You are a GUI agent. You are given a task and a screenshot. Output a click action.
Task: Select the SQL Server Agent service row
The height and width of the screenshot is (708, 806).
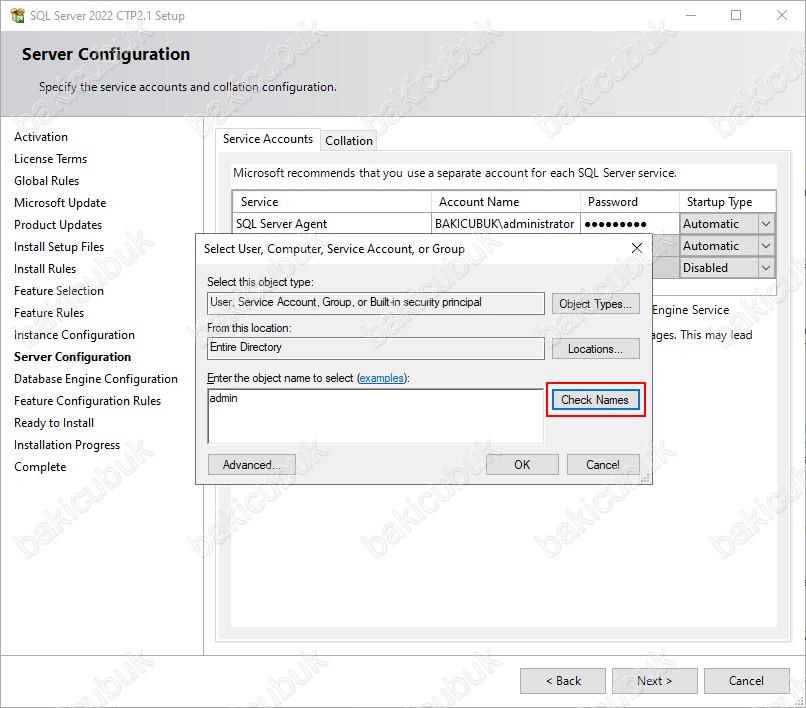pyautogui.click(x=332, y=224)
